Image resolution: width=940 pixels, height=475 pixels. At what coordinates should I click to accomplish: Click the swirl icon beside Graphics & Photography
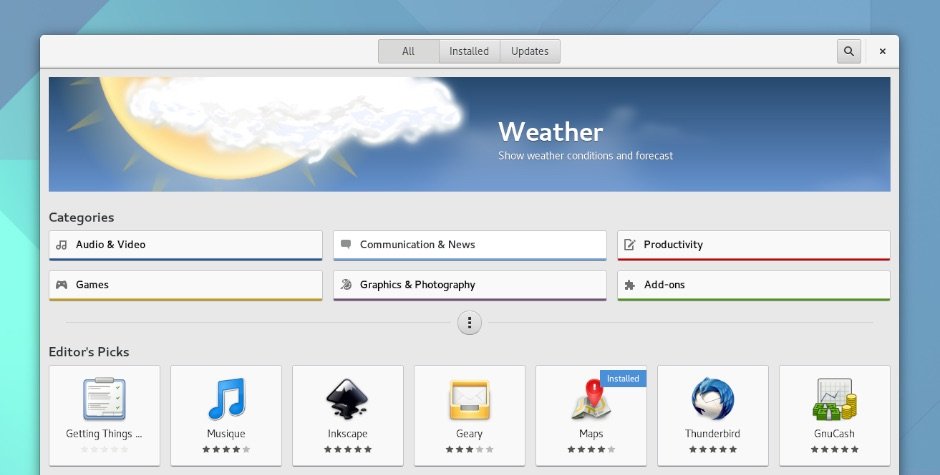pyautogui.click(x=346, y=284)
